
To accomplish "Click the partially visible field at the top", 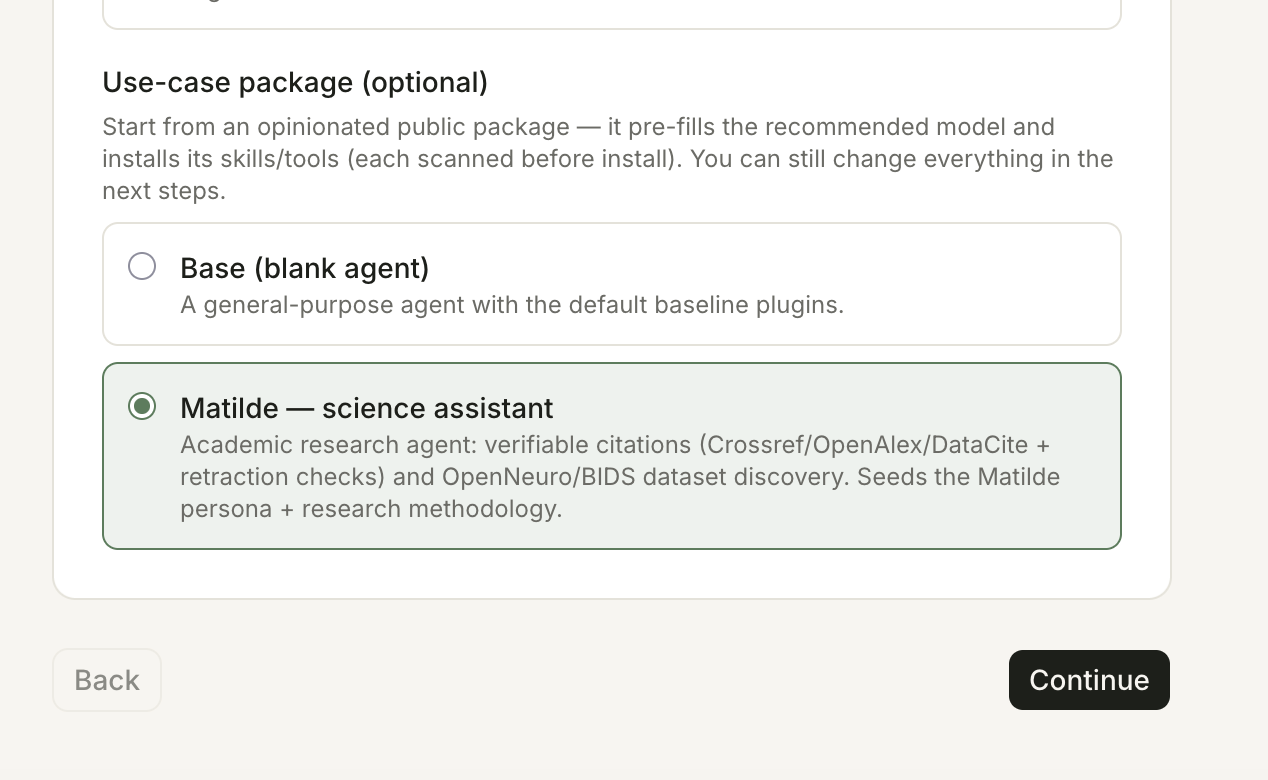I will click(612, 14).
